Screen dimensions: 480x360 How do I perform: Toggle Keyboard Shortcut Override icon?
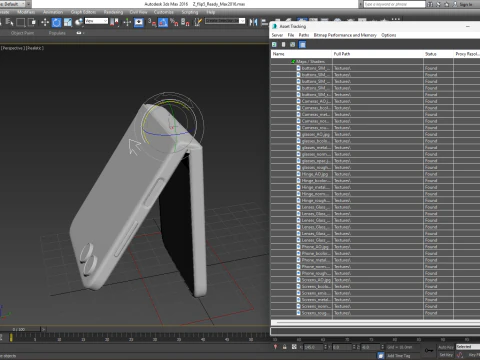pos(139,22)
